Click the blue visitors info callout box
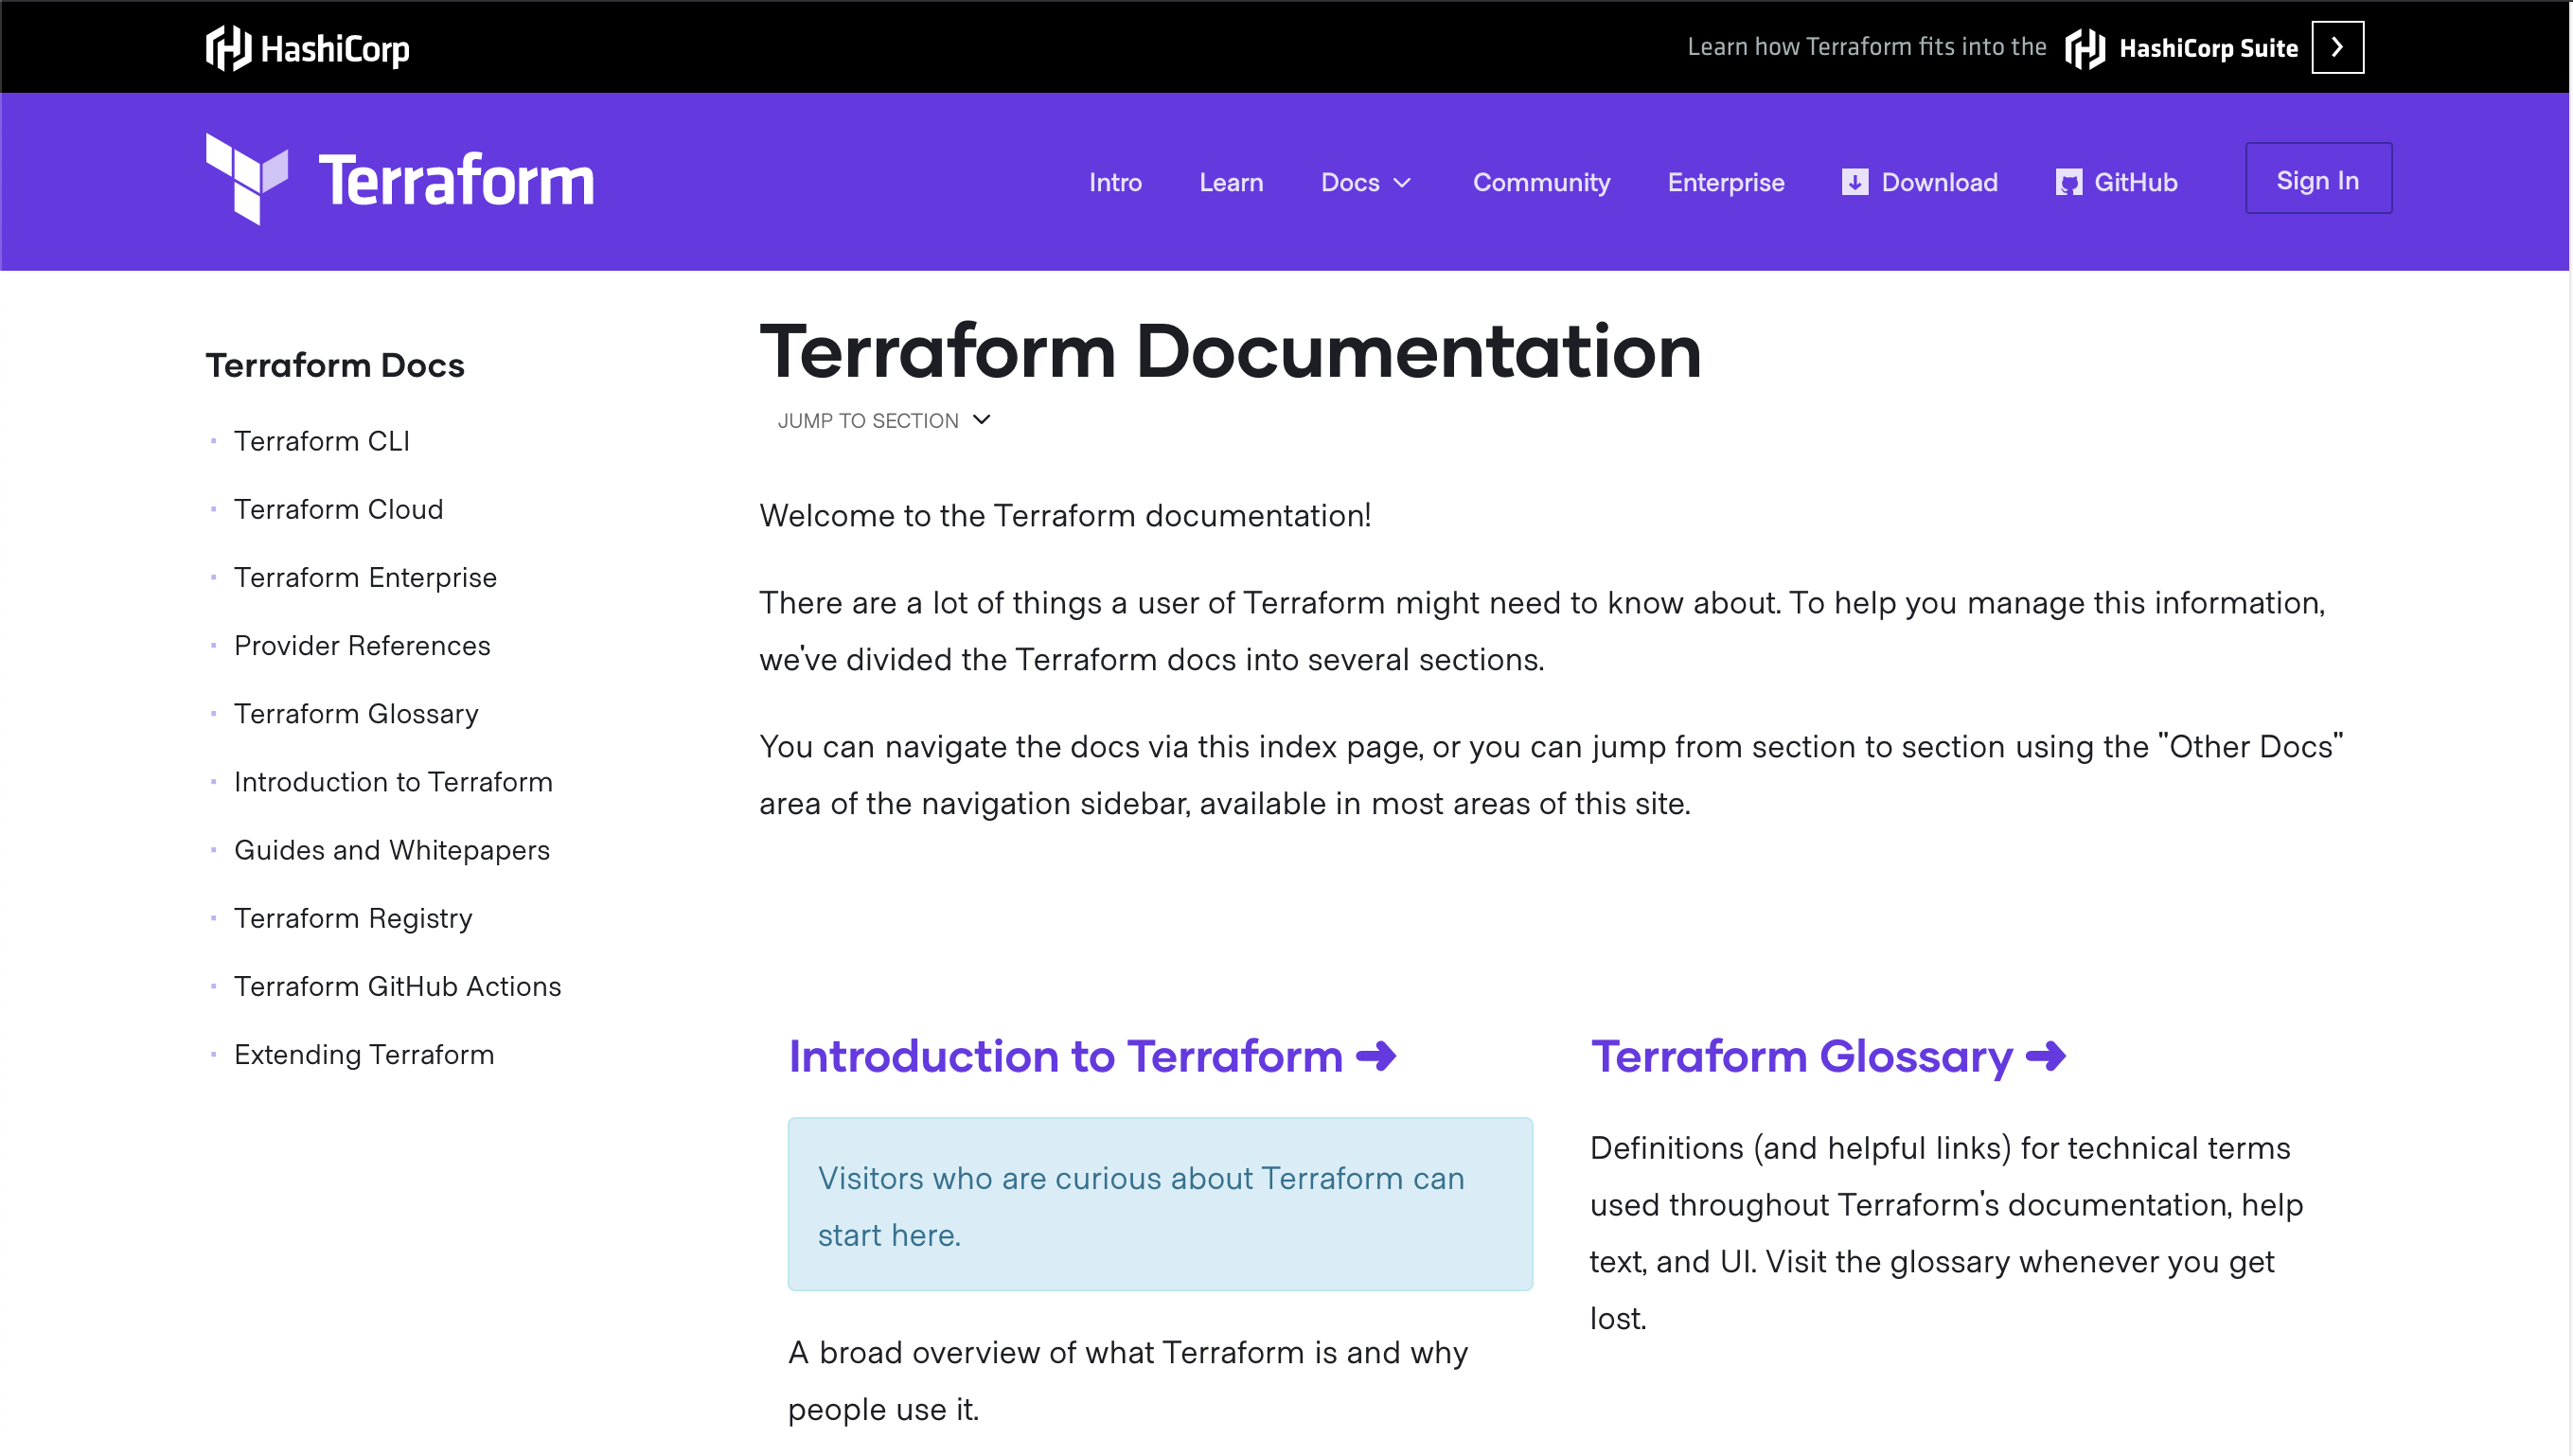 [x=1160, y=1205]
